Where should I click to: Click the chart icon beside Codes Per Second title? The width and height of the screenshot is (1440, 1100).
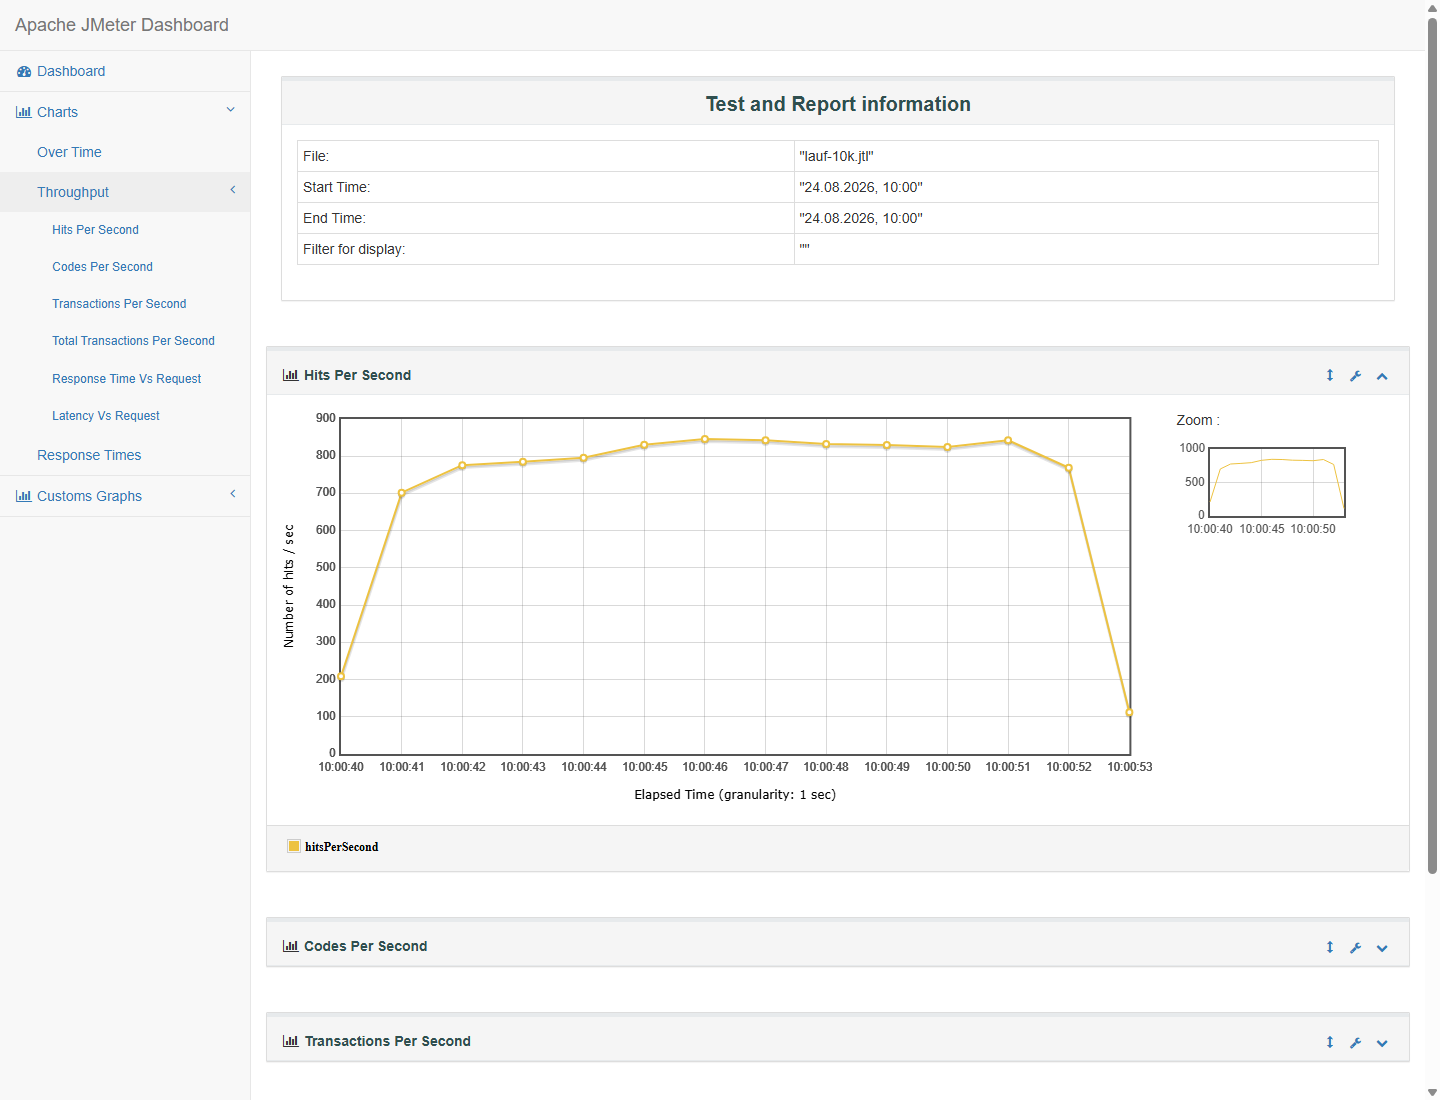tap(291, 947)
